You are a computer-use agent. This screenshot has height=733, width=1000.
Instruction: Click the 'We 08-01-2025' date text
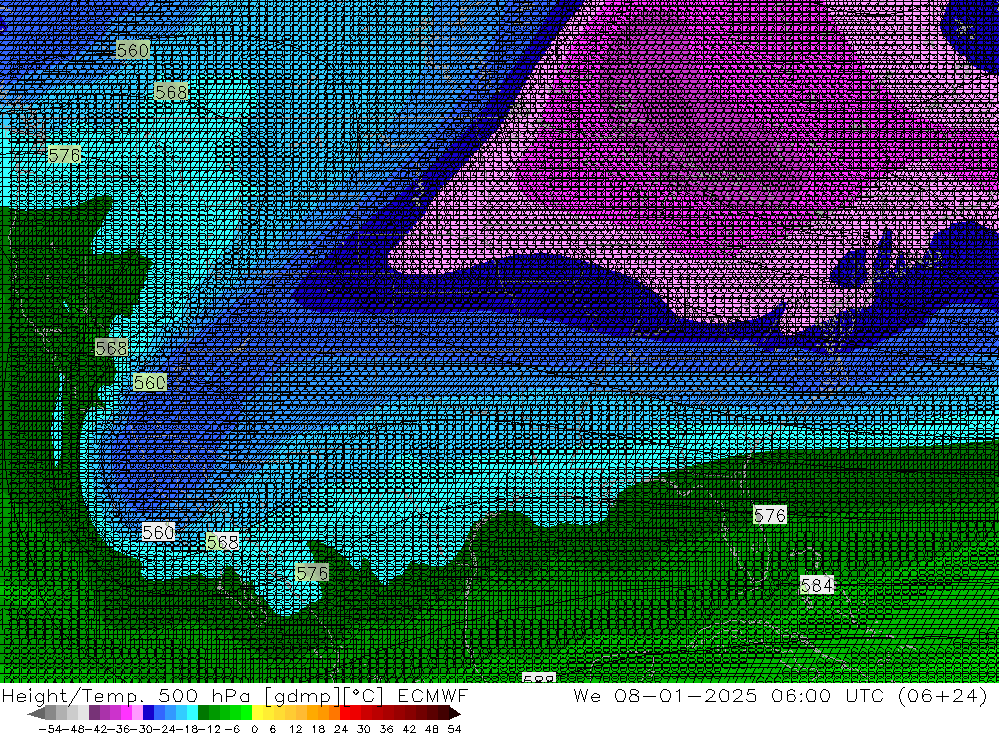665,695
